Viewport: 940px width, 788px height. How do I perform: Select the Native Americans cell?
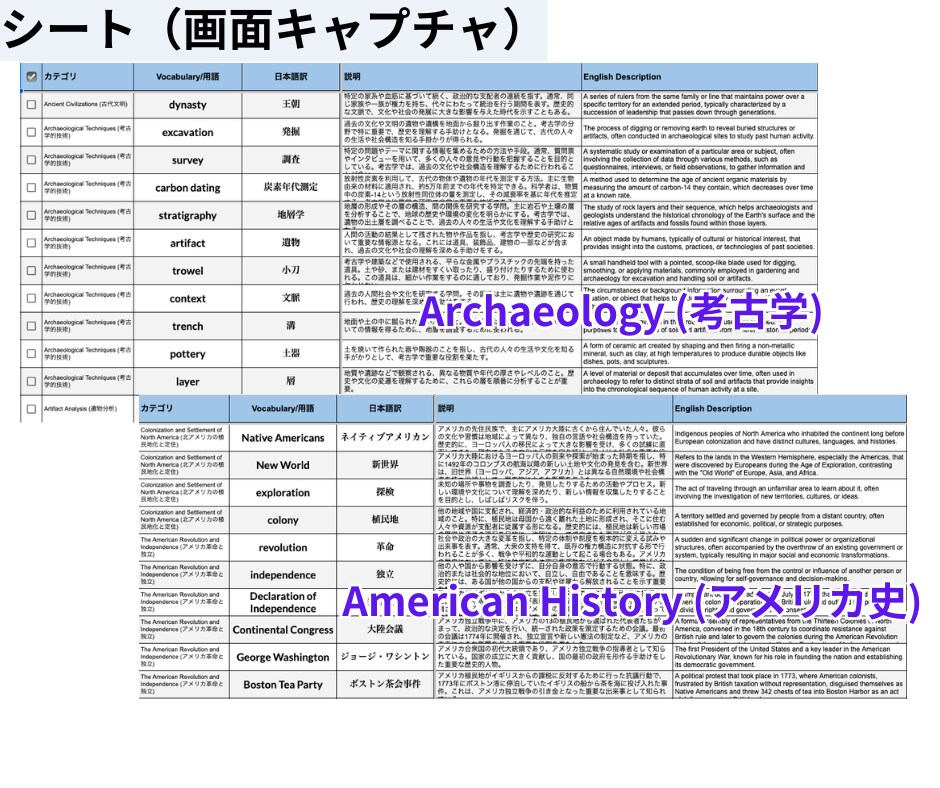(282, 438)
